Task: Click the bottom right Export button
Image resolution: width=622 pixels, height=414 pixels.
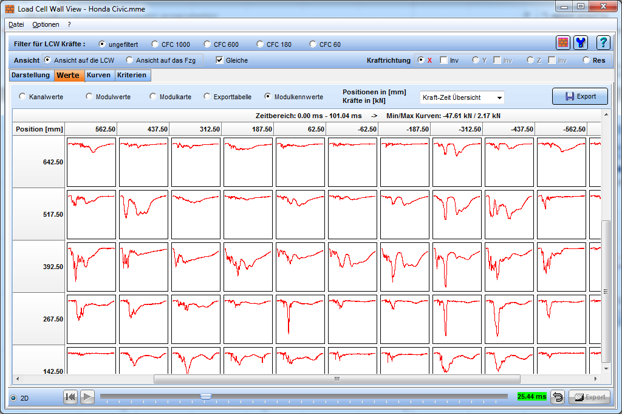Action: [590, 397]
